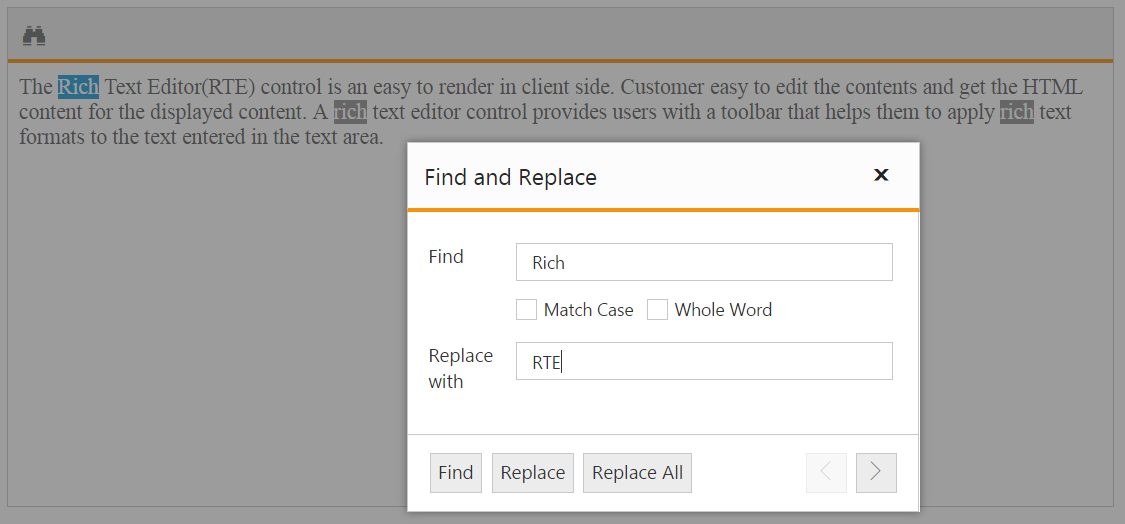Viewport: 1125px width, 524px height.
Task: Click the "Find" label beside search input
Action: pos(446,257)
